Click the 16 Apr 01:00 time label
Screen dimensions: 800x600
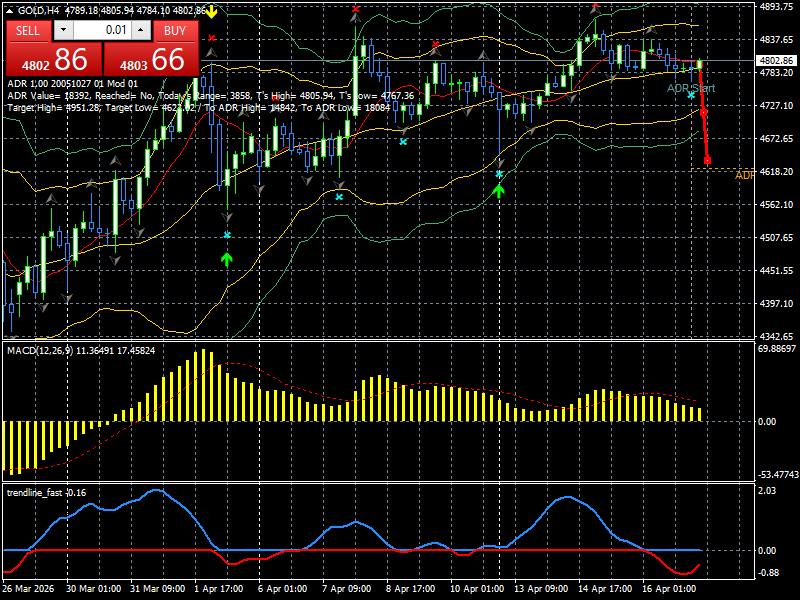click(669, 588)
